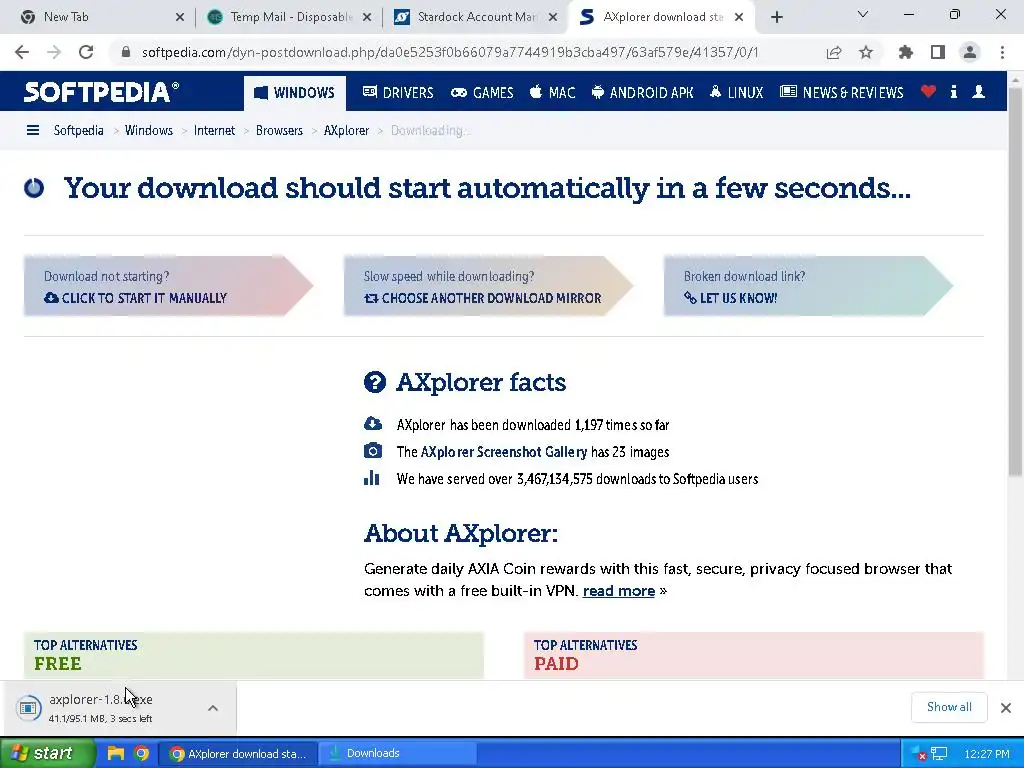Open the tab search chevron

[x=863, y=14]
